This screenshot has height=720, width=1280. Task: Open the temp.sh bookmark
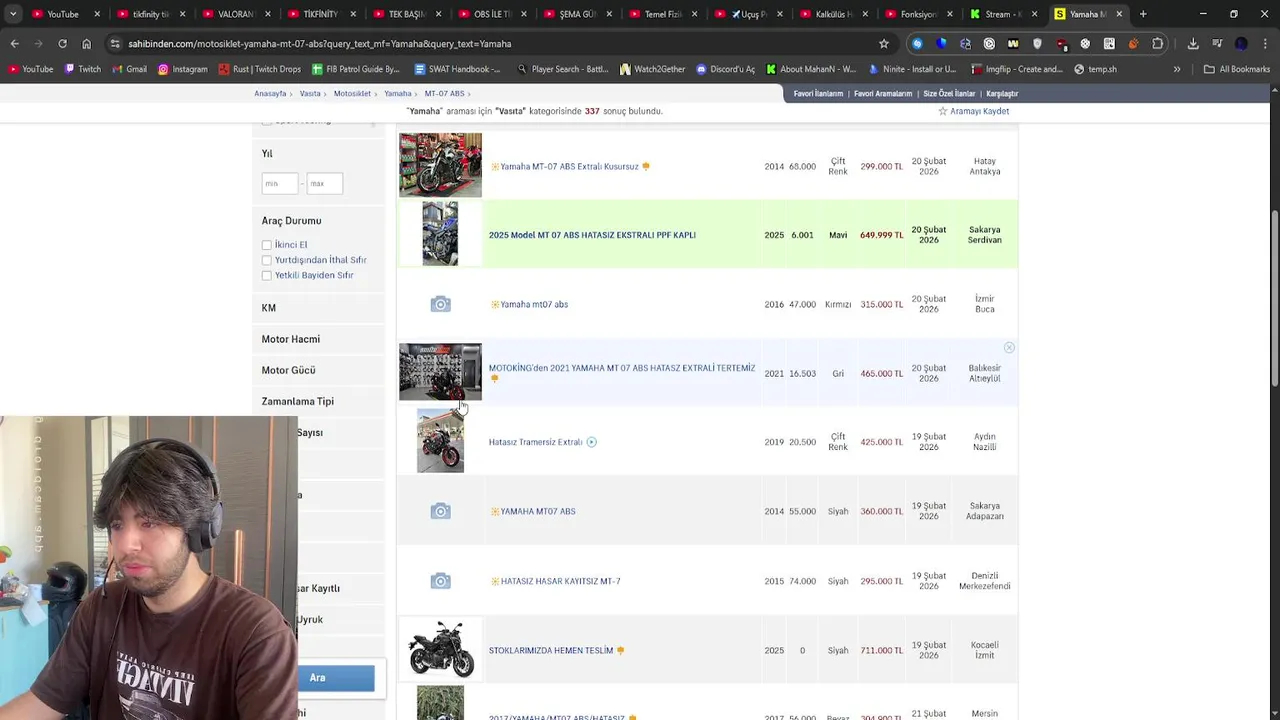(x=1095, y=69)
